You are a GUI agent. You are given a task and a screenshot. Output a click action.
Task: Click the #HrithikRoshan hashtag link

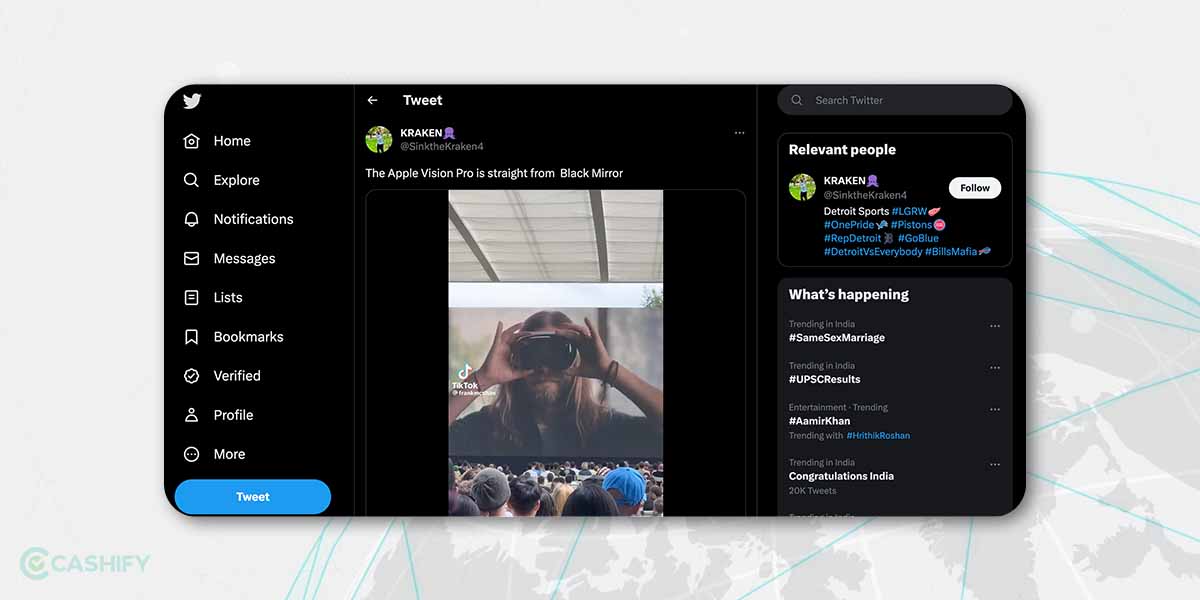point(878,436)
